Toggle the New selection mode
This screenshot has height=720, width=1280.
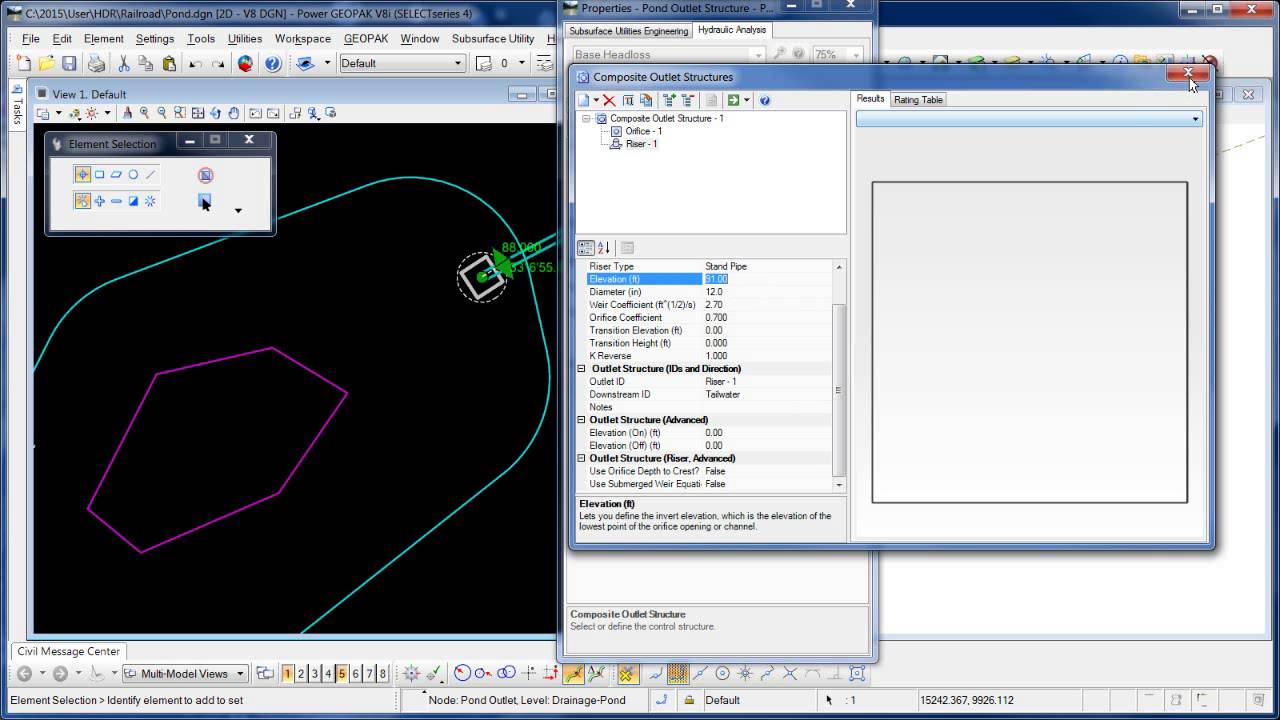82,201
